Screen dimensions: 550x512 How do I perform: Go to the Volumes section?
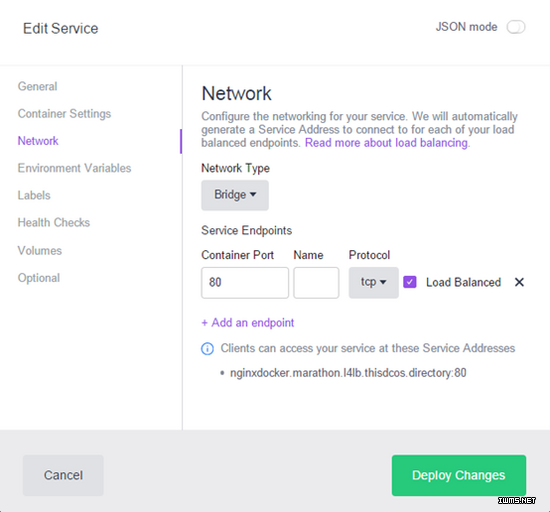(x=40, y=251)
